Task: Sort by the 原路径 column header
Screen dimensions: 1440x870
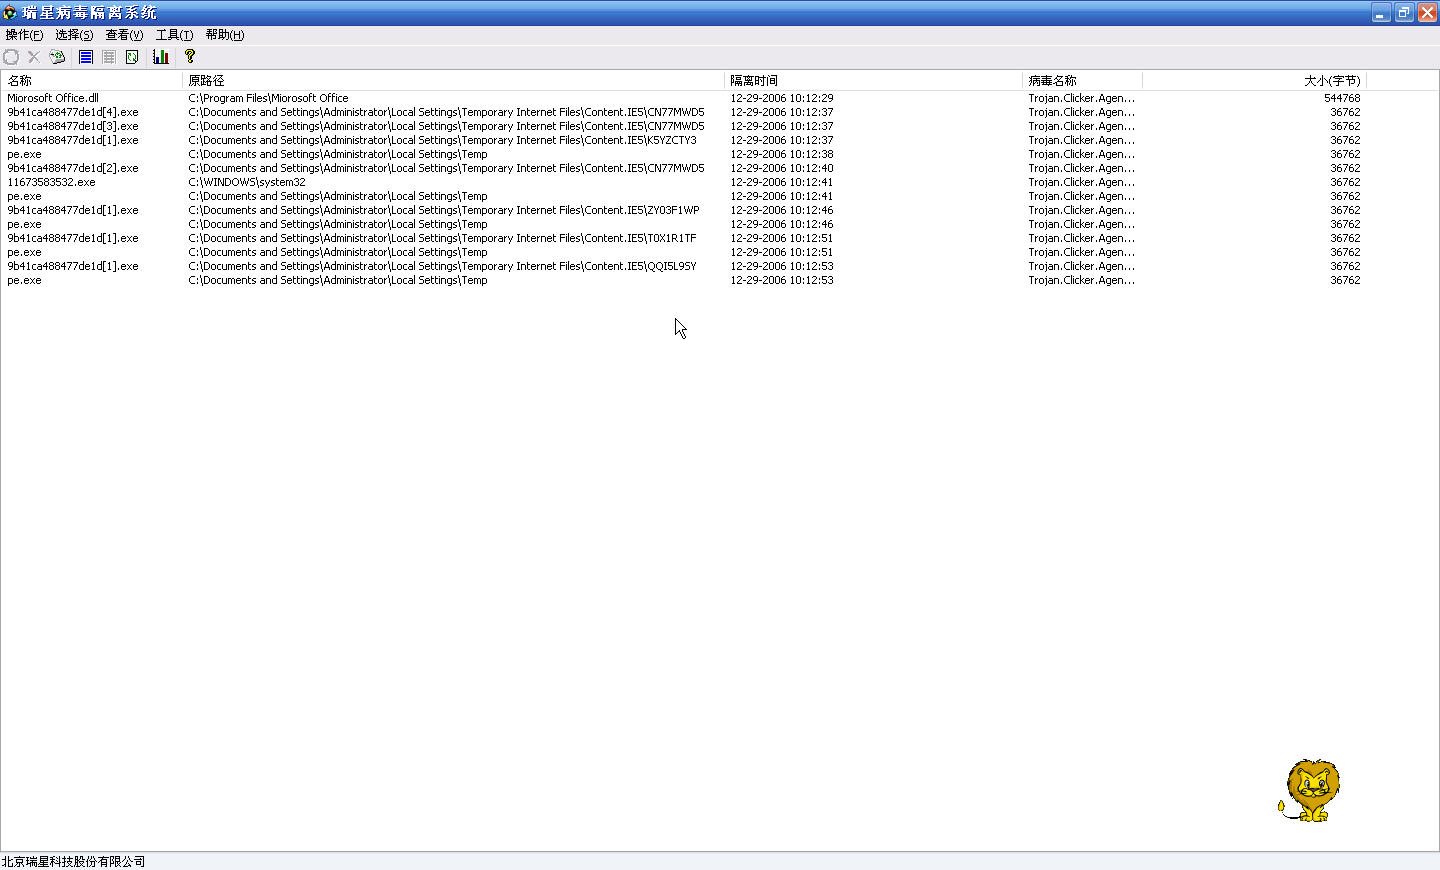Action: 453,80
